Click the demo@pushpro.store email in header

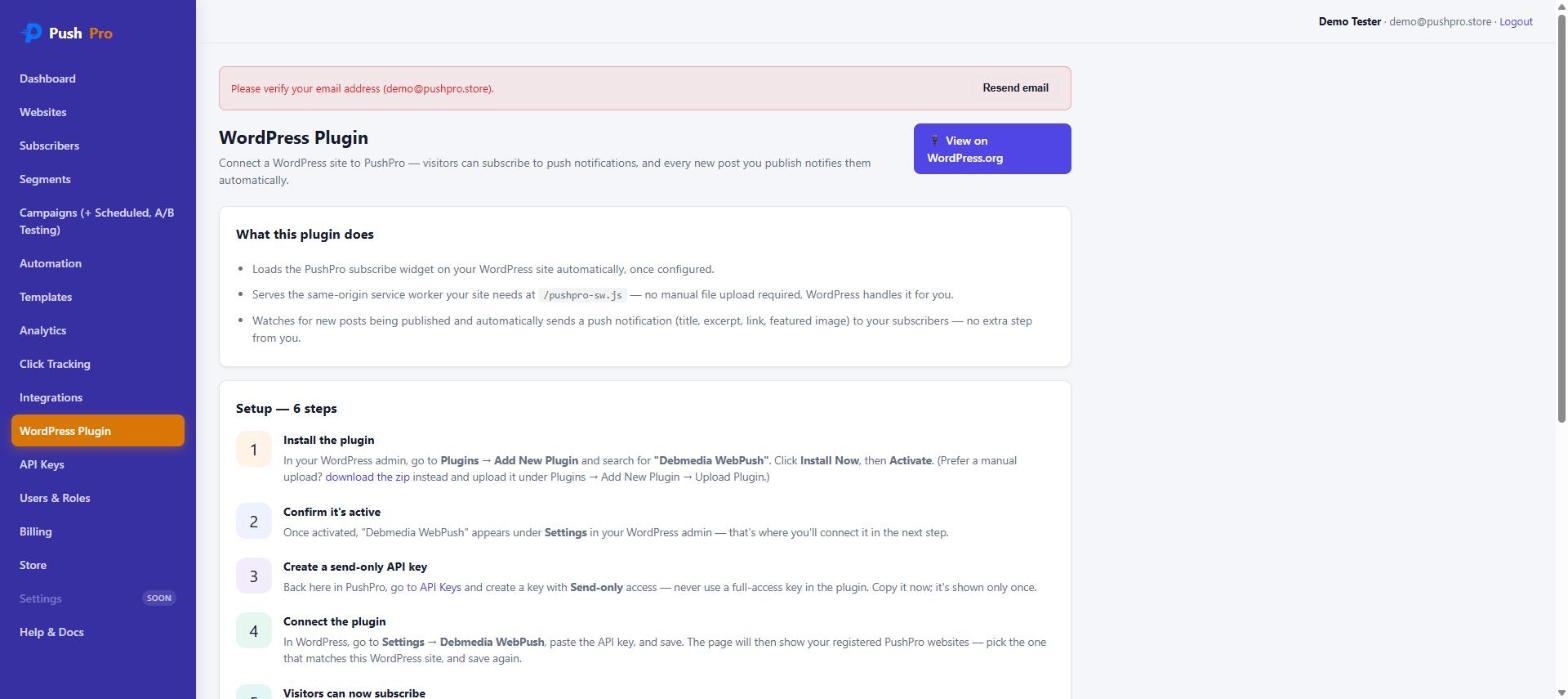[1440, 21]
